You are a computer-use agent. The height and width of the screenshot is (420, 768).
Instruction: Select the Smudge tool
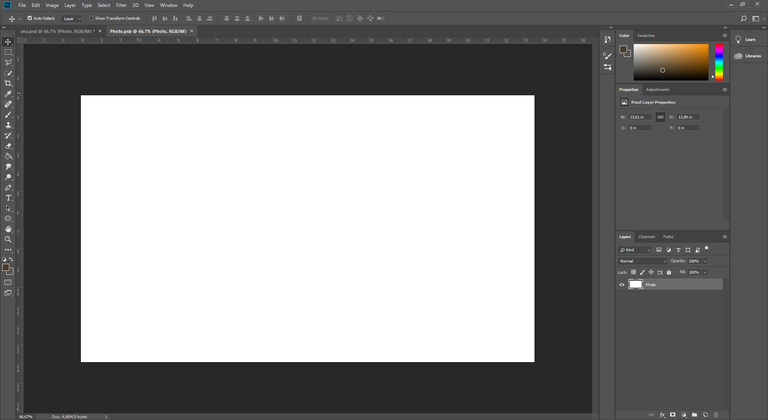click(x=8, y=167)
